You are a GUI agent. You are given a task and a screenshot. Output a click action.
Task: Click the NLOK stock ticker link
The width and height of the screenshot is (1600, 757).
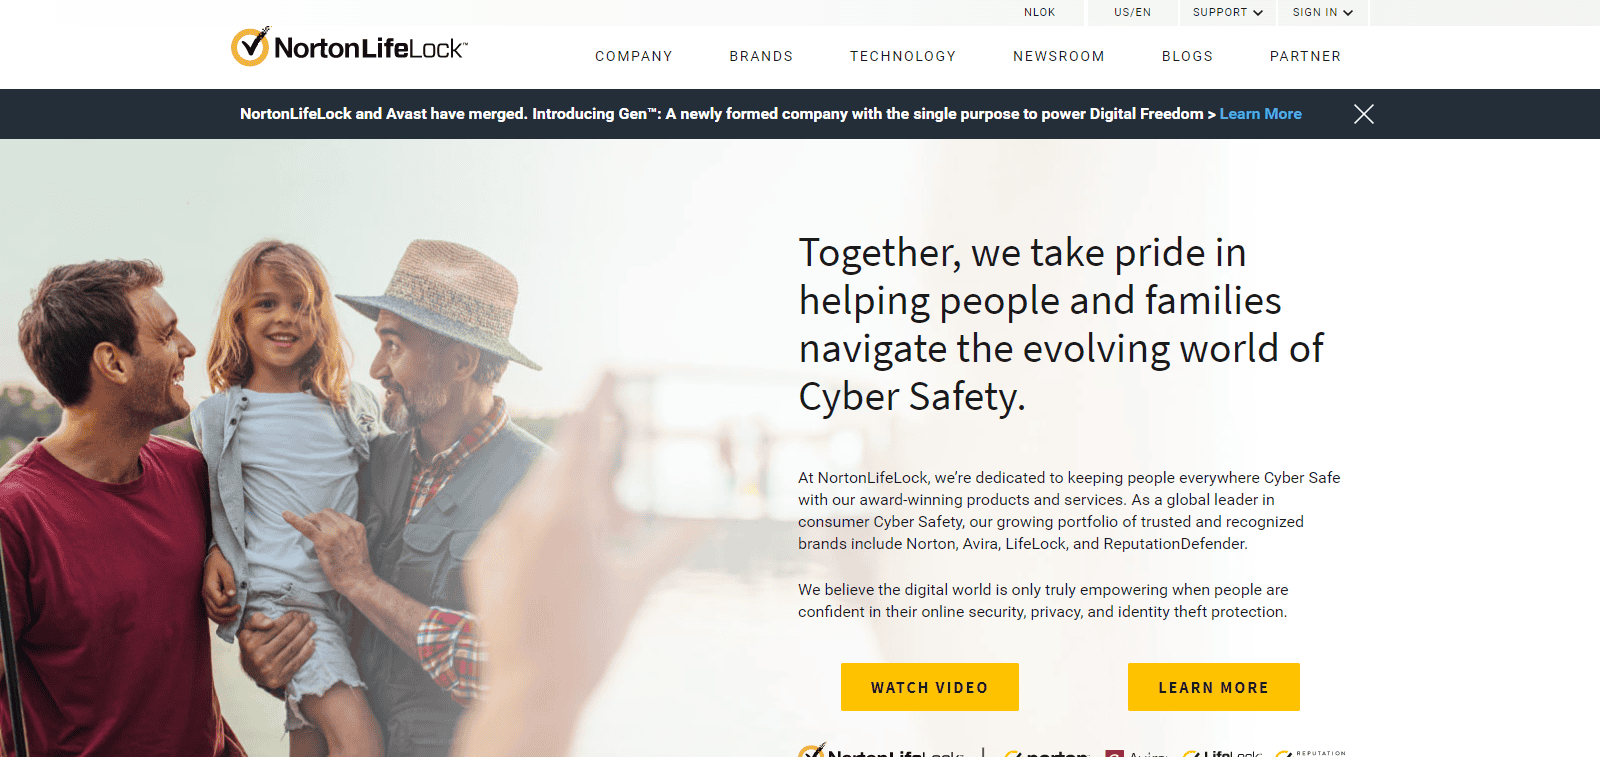(1039, 12)
